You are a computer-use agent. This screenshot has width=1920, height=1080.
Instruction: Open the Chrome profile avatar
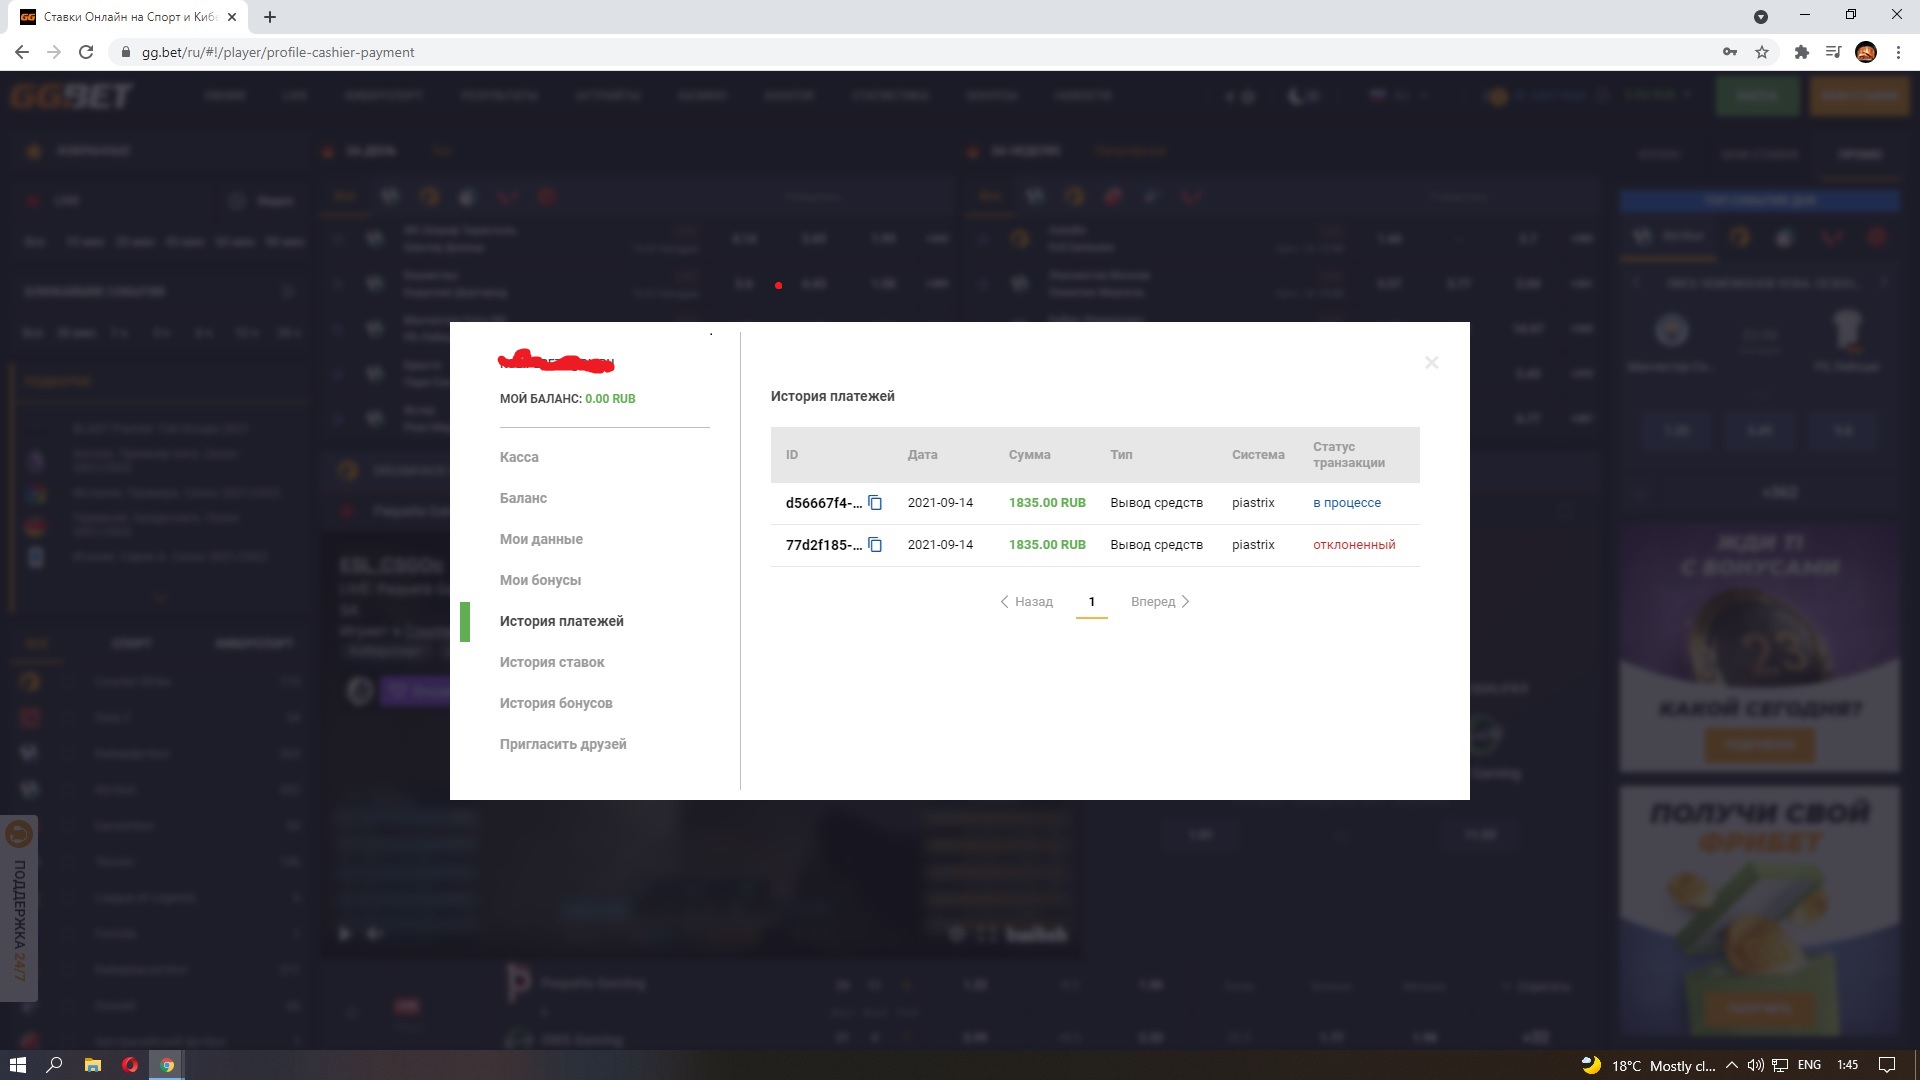[x=1866, y=52]
